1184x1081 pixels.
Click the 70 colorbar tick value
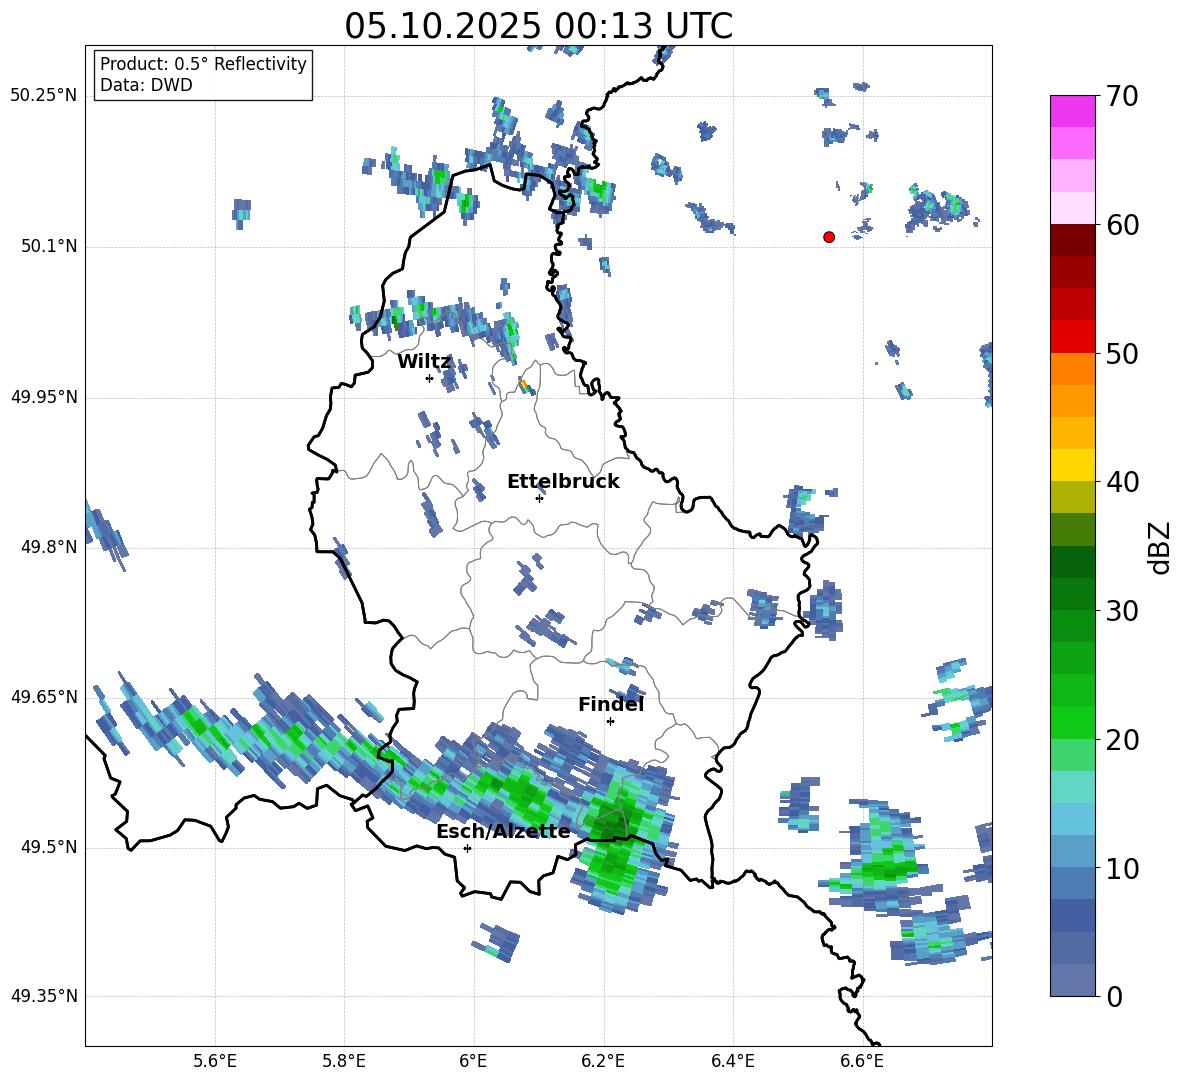[x=1122, y=97]
